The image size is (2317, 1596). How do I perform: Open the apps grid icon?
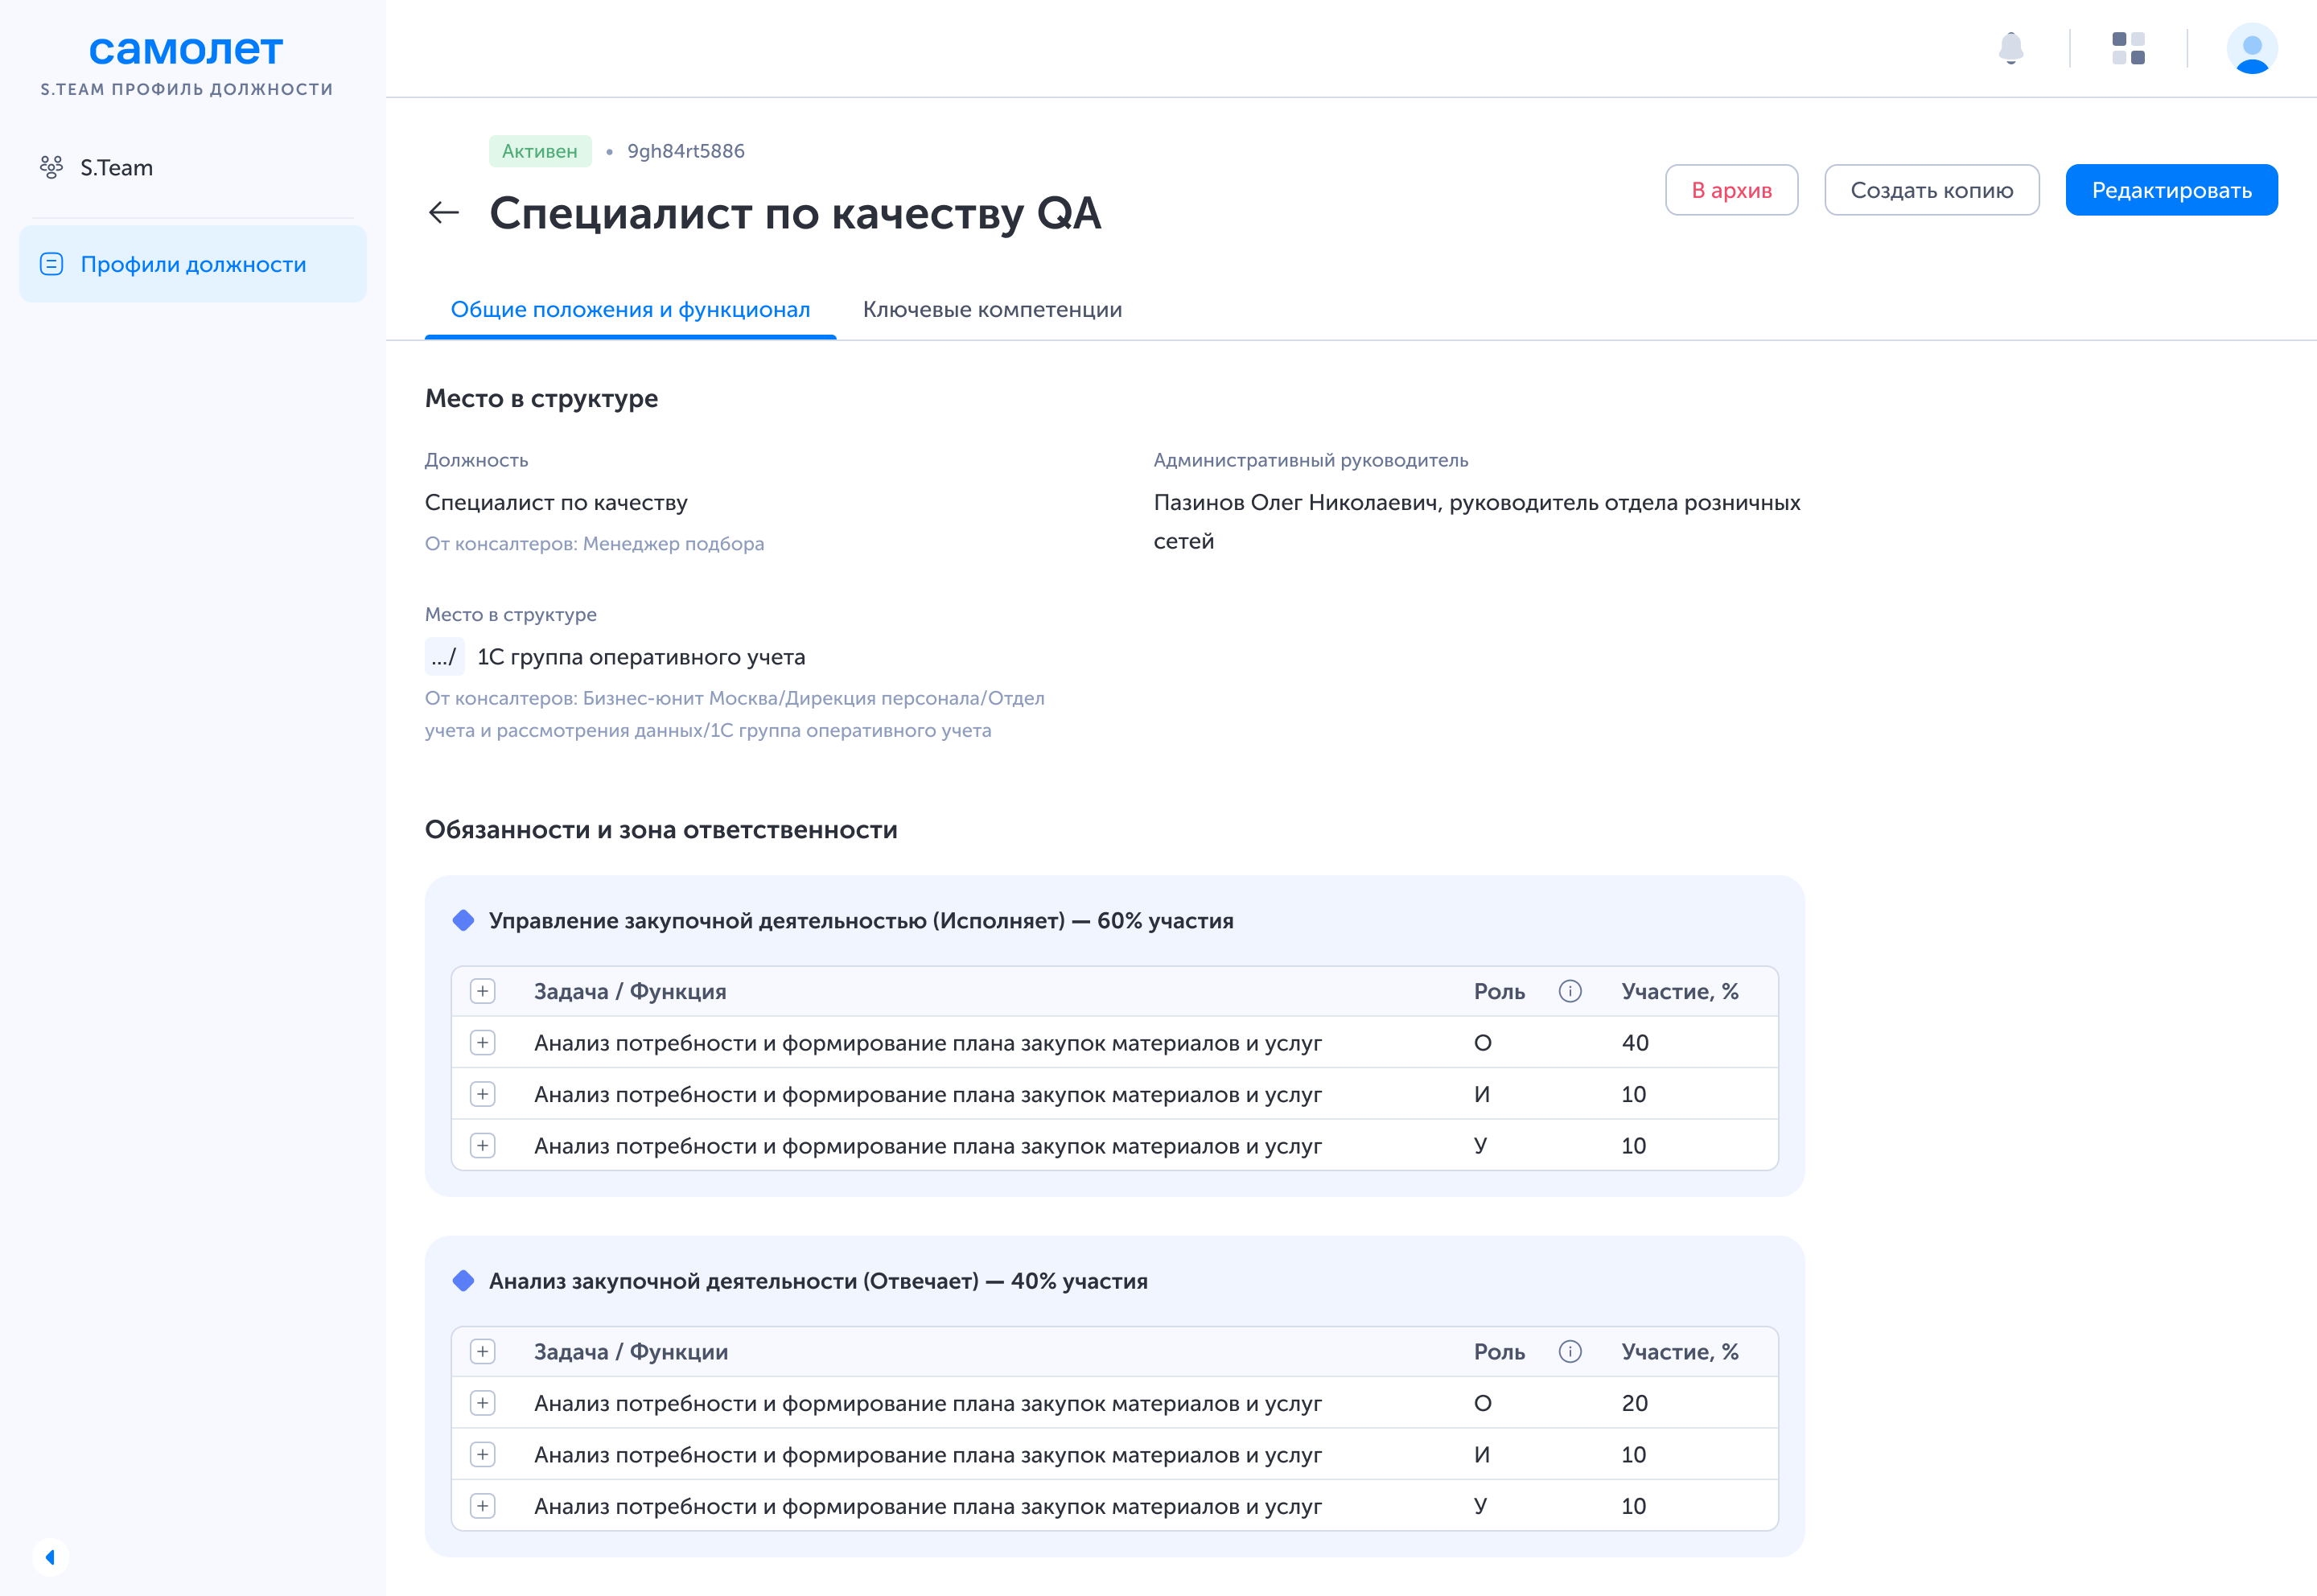(x=2128, y=48)
